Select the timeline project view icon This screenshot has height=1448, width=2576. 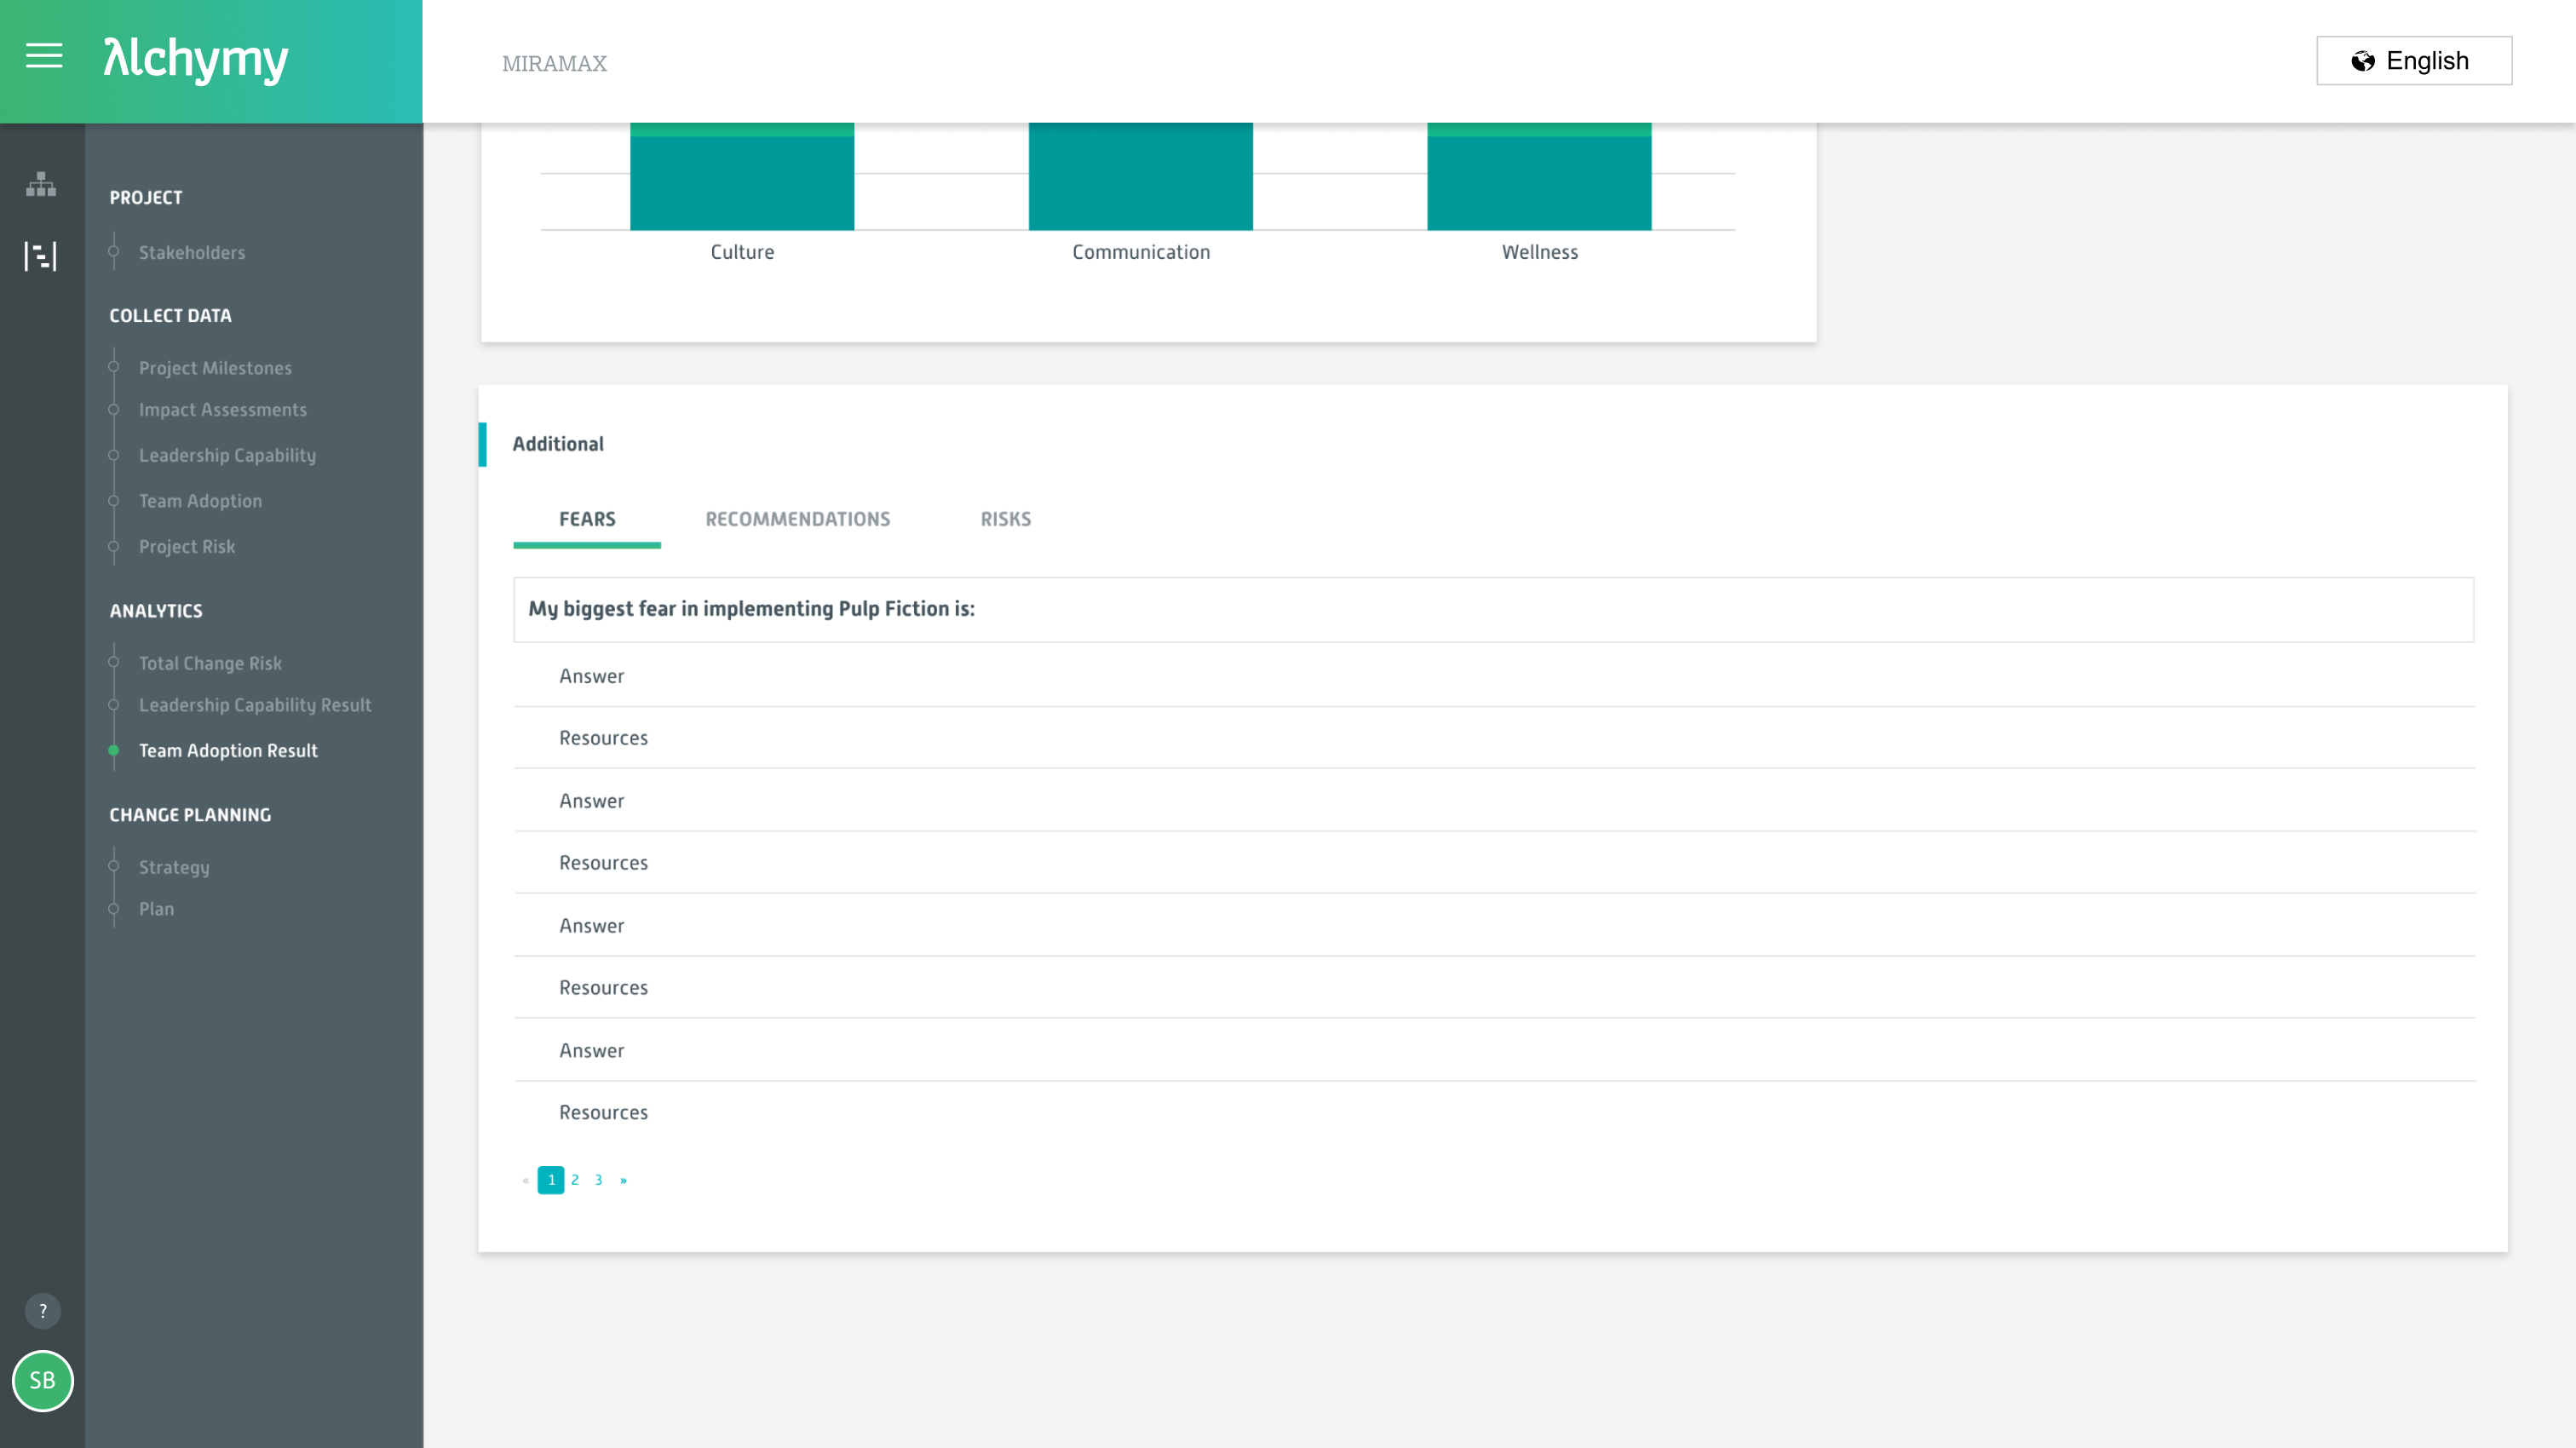41,257
